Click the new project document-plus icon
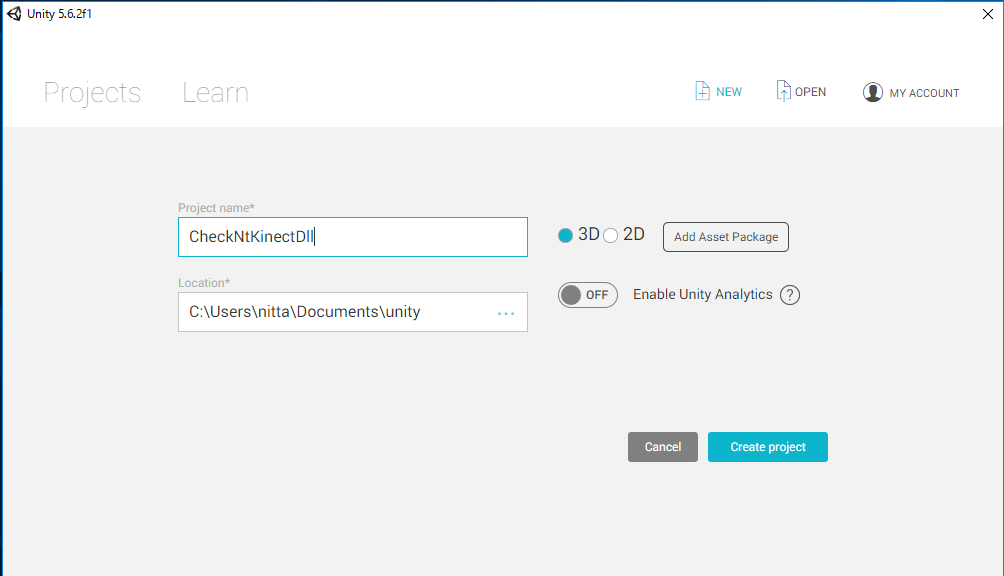 (702, 91)
